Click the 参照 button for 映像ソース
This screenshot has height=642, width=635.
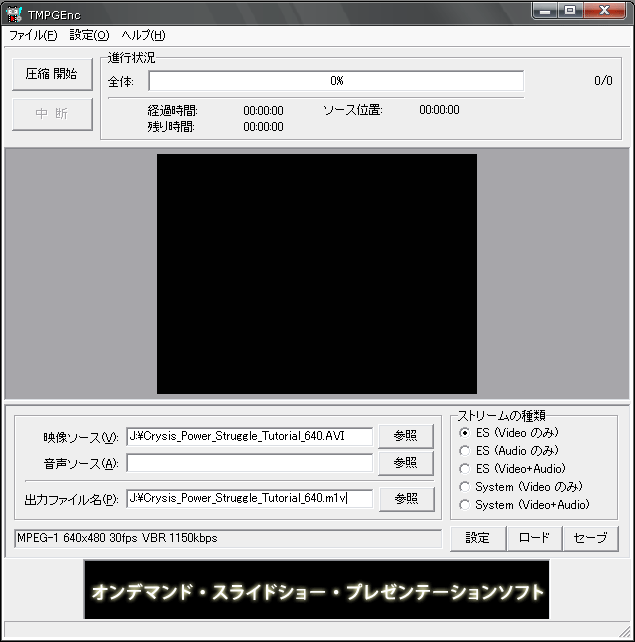click(x=405, y=436)
